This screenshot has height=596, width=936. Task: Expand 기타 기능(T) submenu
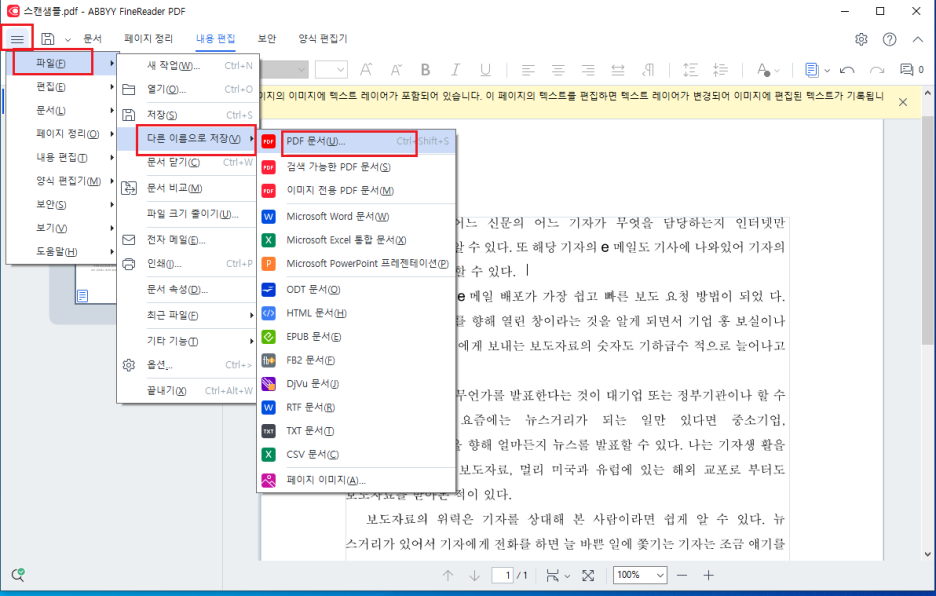tap(187, 340)
